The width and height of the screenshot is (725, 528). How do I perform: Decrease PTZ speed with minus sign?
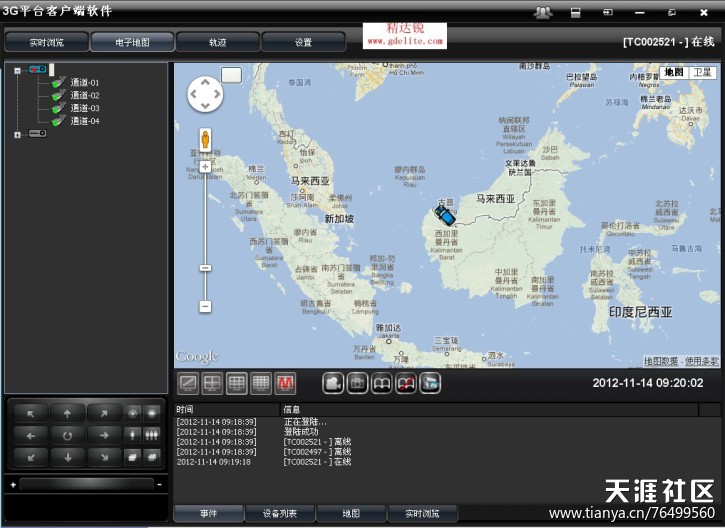(160, 485)
